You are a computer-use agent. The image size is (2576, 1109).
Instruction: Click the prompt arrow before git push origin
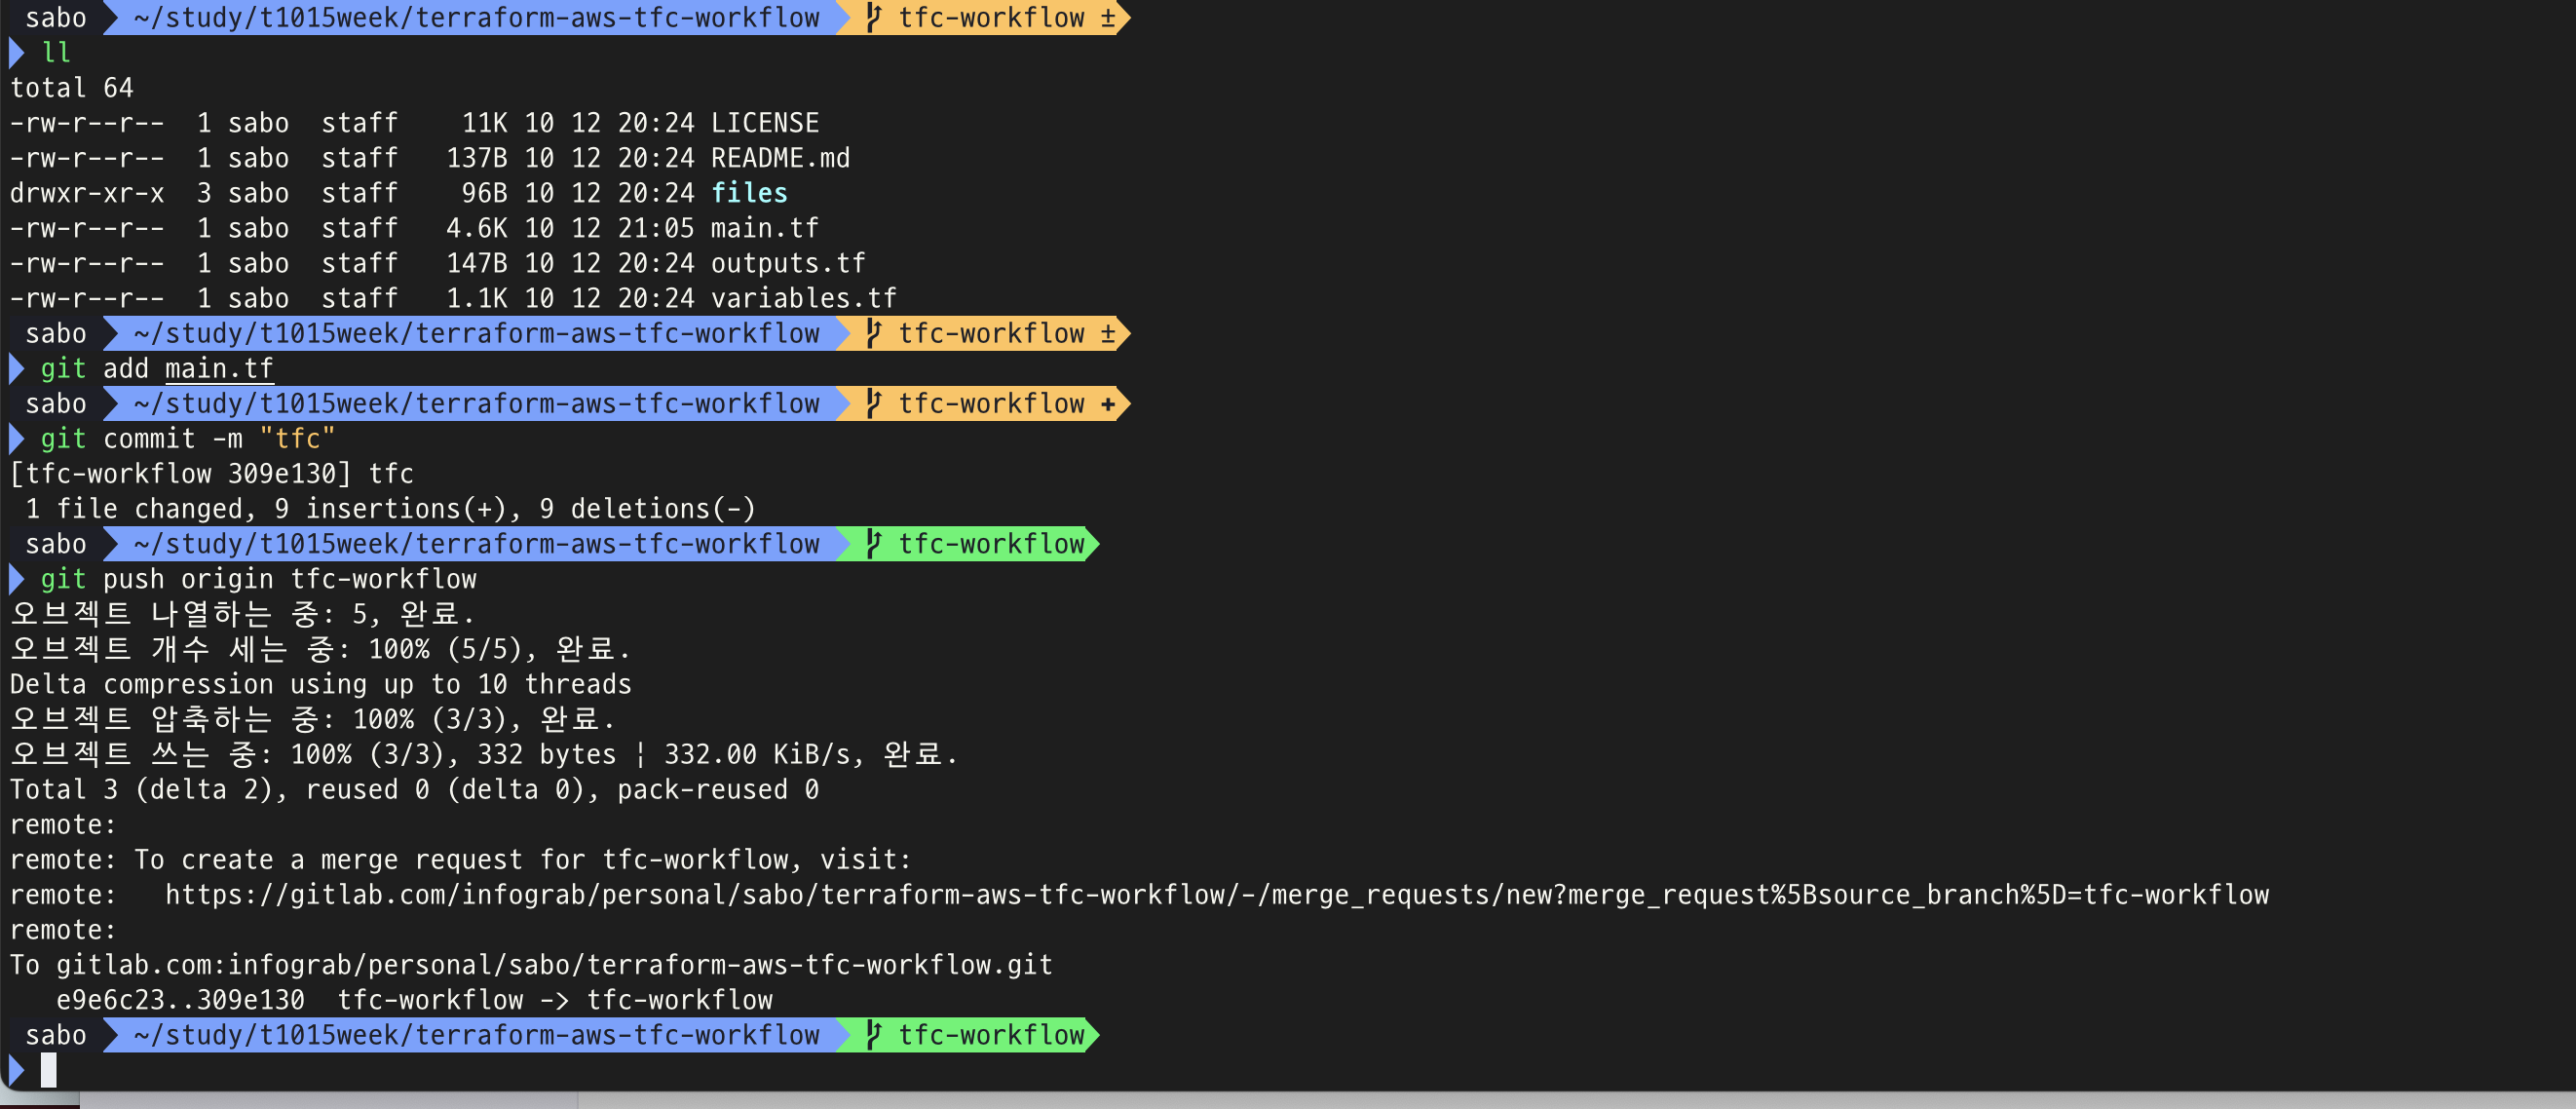(16, 579)
